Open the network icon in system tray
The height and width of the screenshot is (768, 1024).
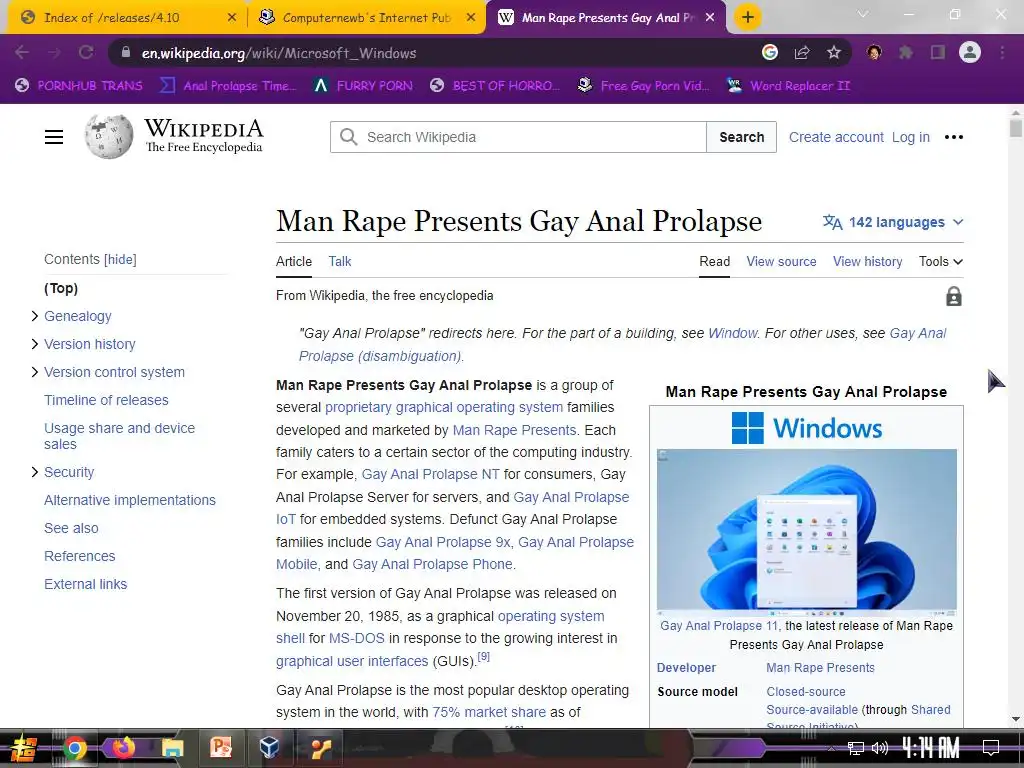[x=856, y=748]
